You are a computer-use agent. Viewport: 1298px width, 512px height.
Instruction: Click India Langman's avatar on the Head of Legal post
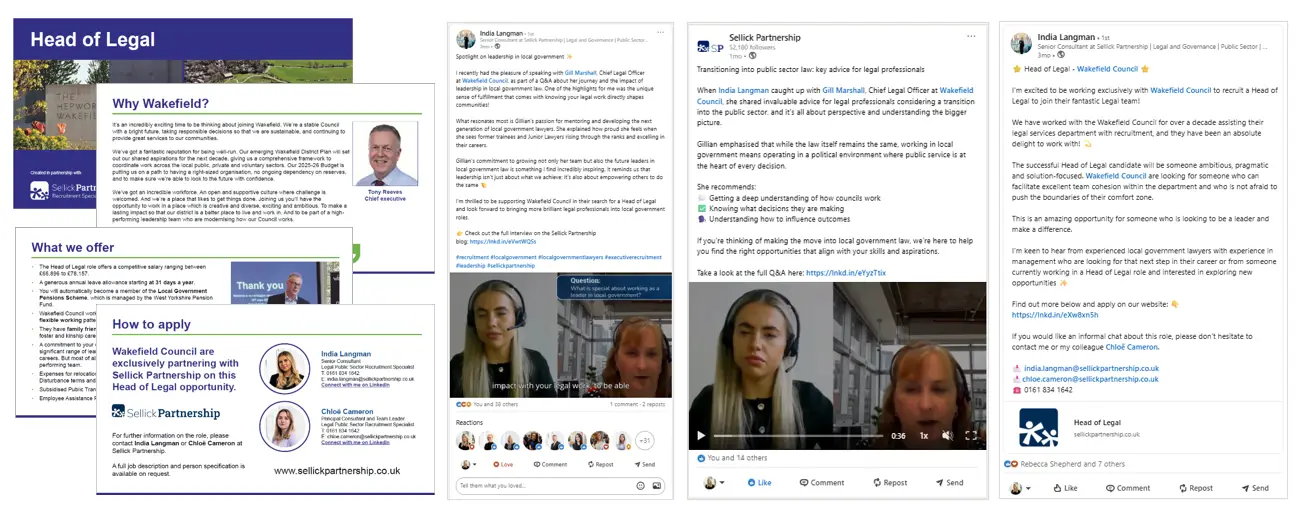pos(1021,43)
